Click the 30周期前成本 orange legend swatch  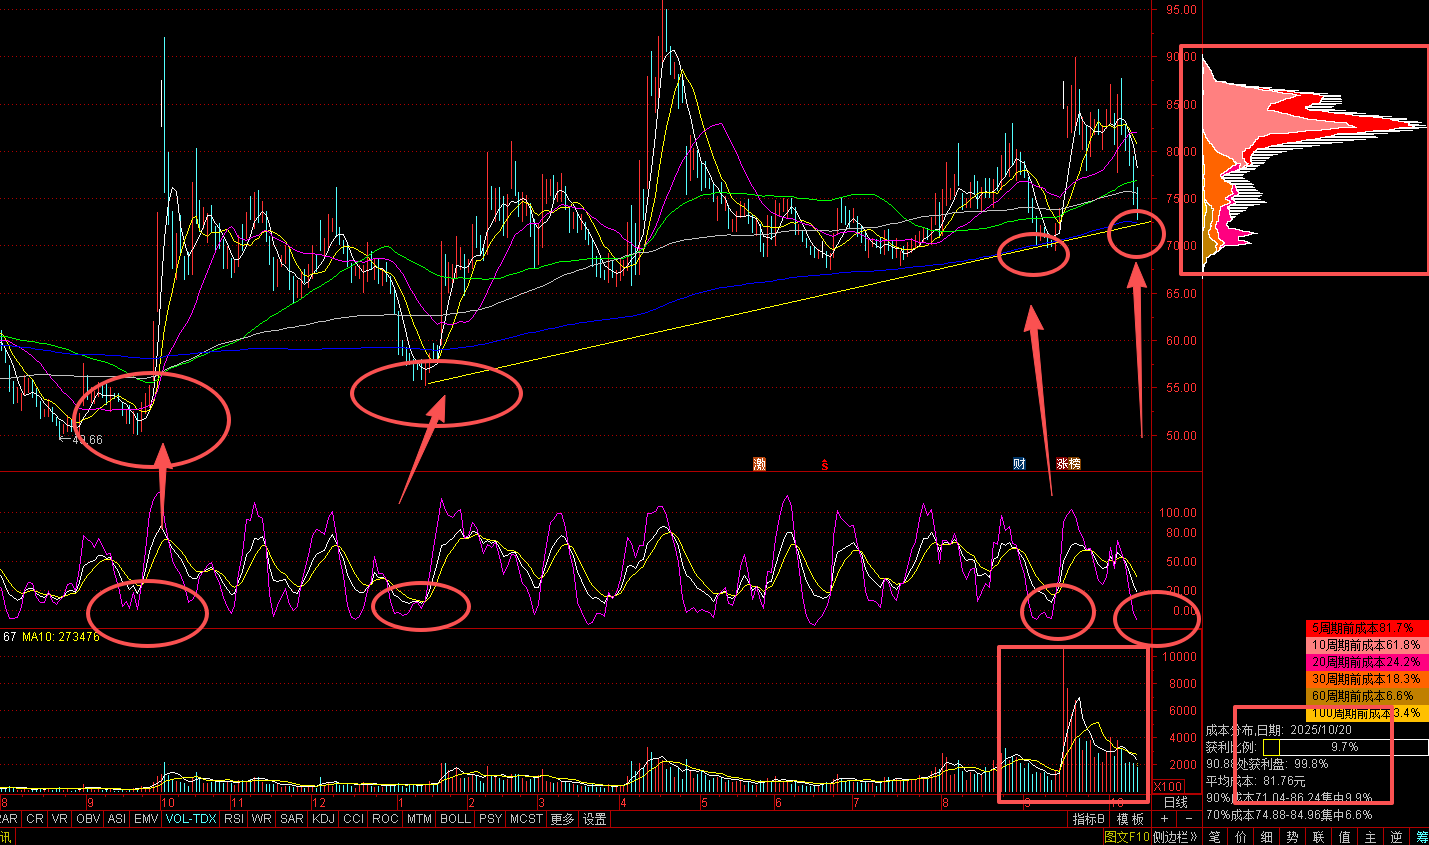click(1366, 679)
